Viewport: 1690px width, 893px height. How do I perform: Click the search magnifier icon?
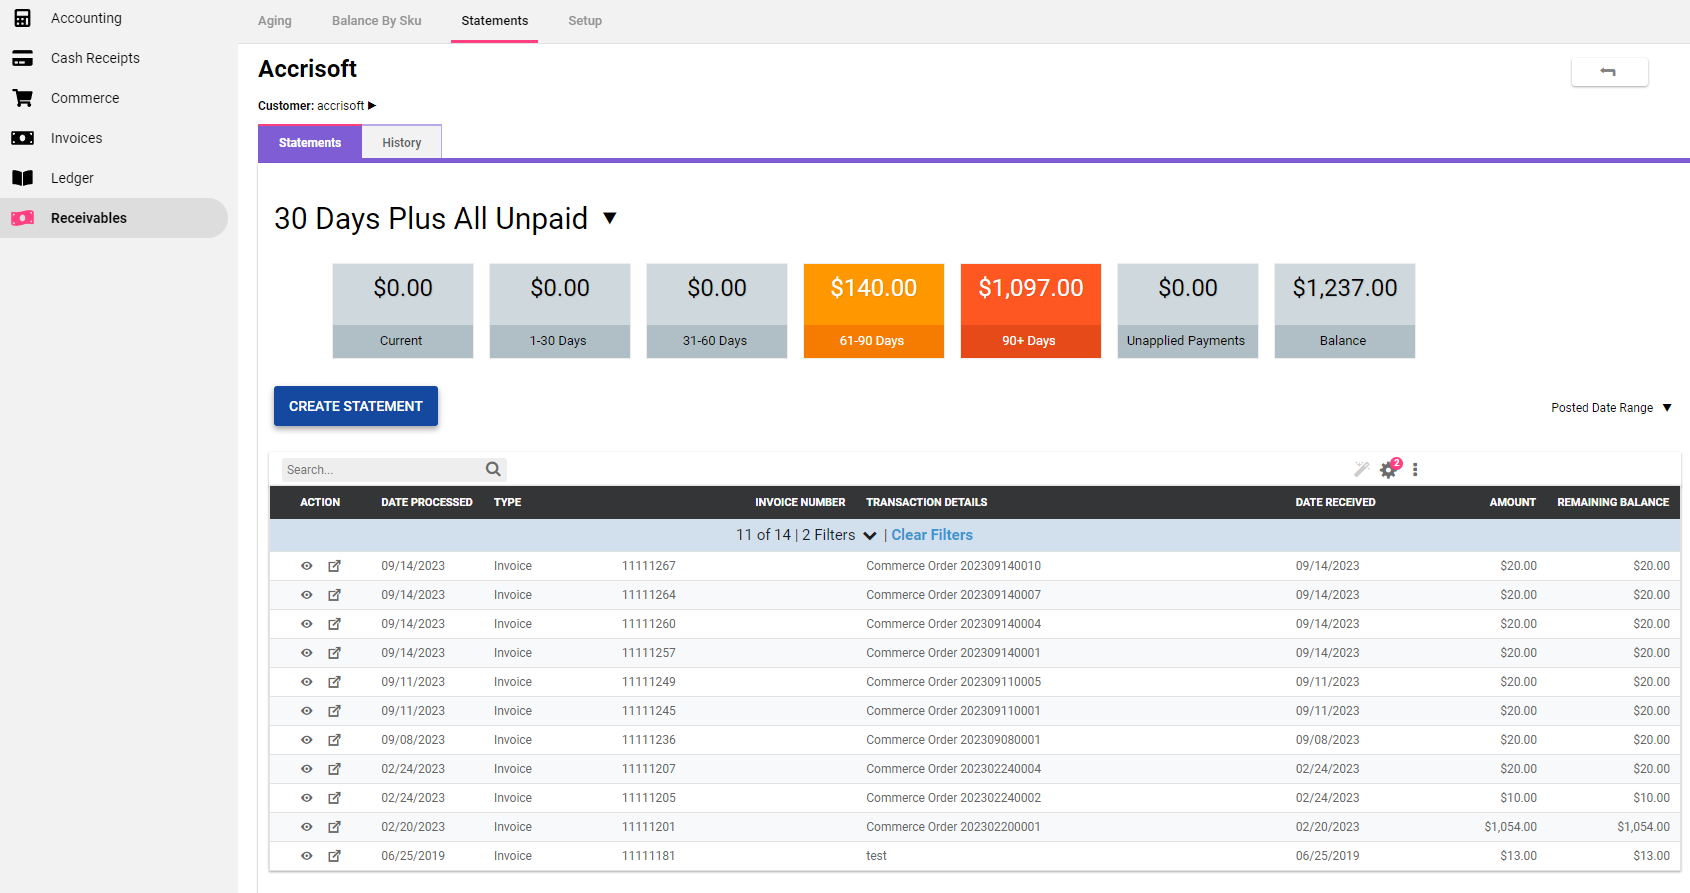tap(493, 469)
